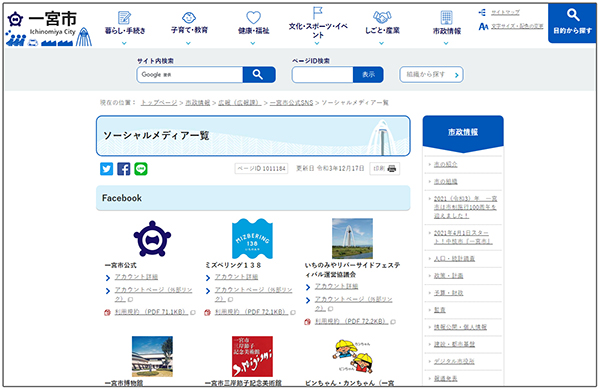The width and height of the screenshot is (600, 390).
Task: Click the 一宮市博物館 building photo
Action: click(x=152, y=357)
